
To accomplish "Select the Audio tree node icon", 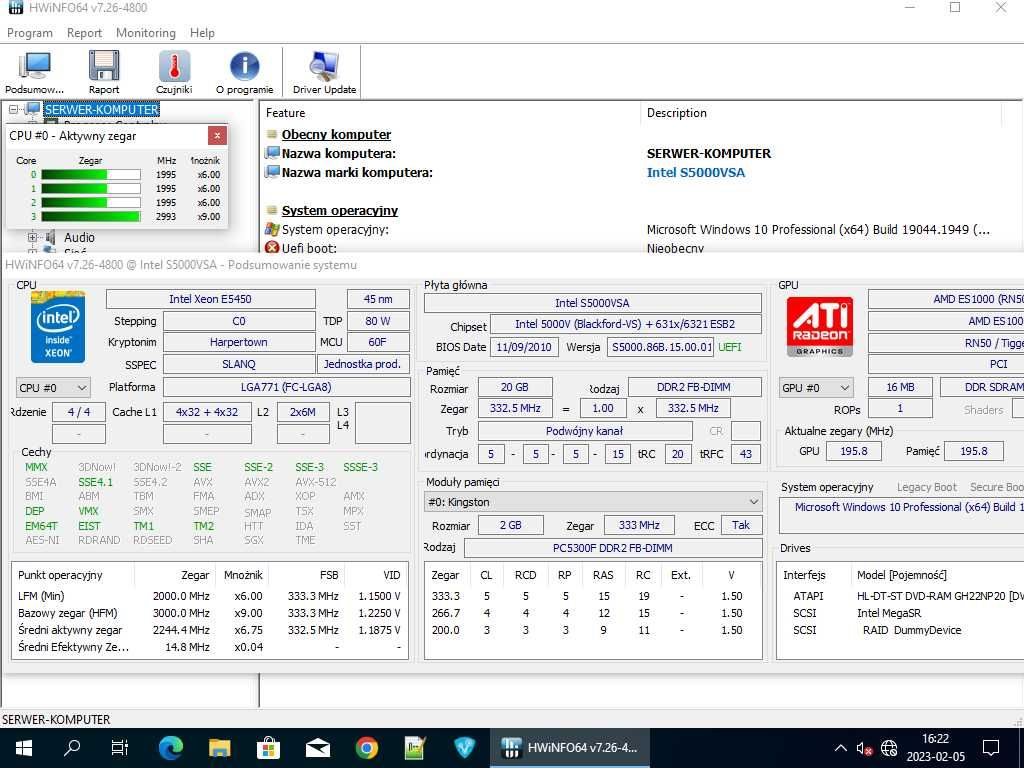I will [50, 238].
